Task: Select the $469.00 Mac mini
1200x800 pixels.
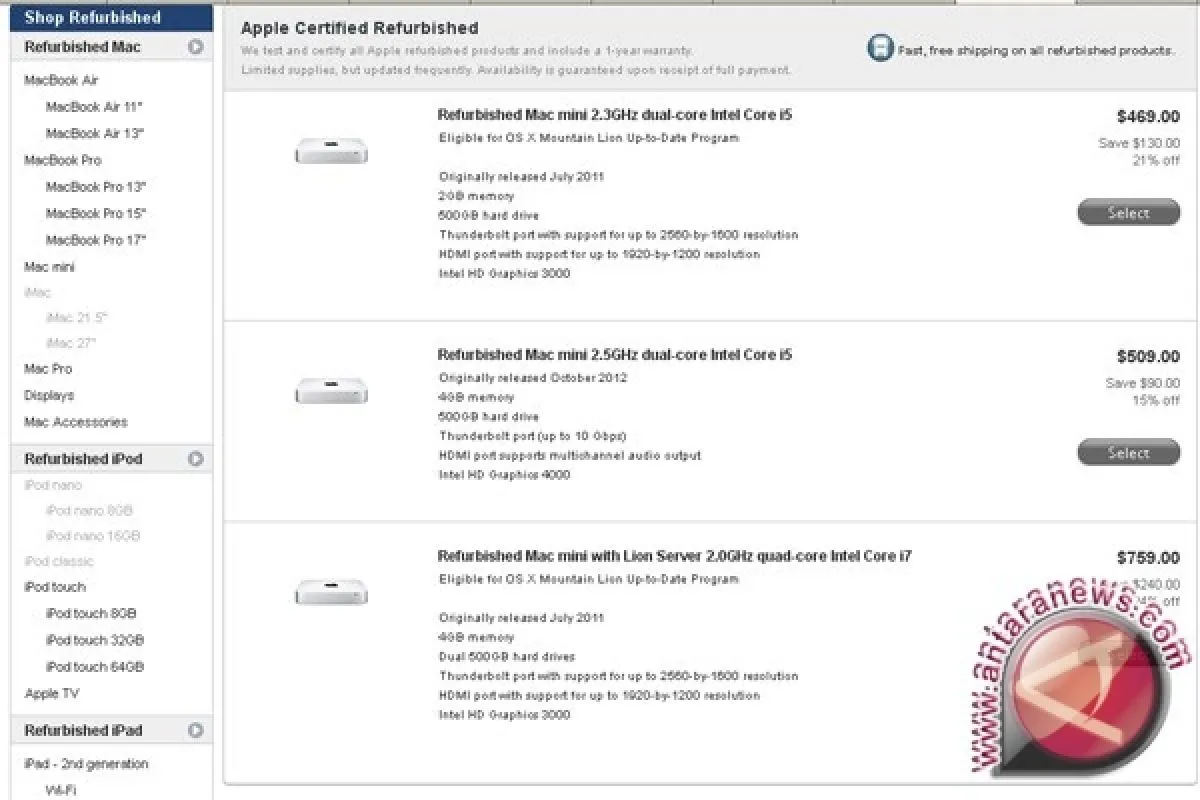Action: click(1128, 213)
